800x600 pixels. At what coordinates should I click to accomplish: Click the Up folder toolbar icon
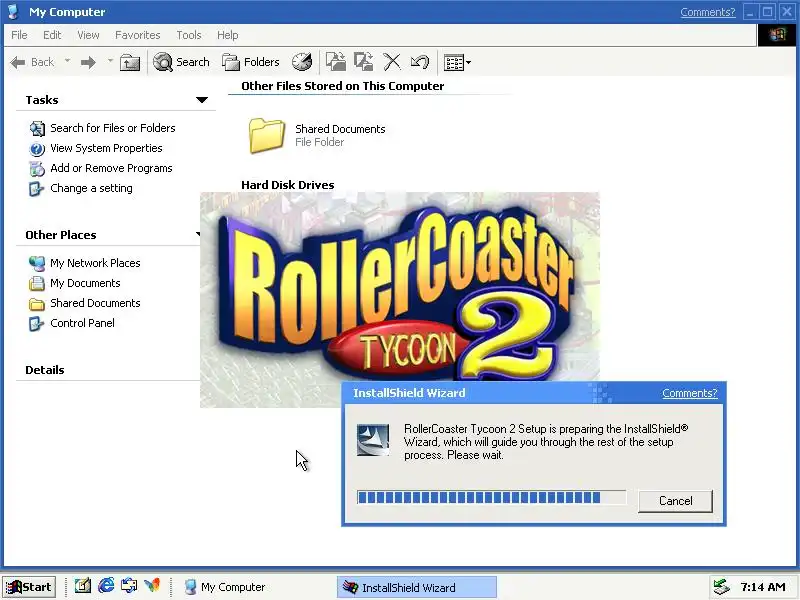130,62
